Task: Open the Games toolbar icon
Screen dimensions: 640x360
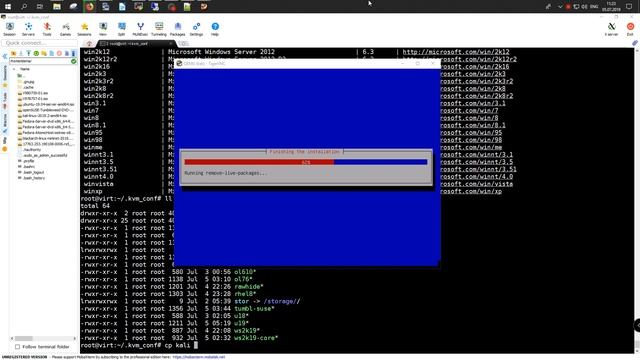Action: click(66, 29)
